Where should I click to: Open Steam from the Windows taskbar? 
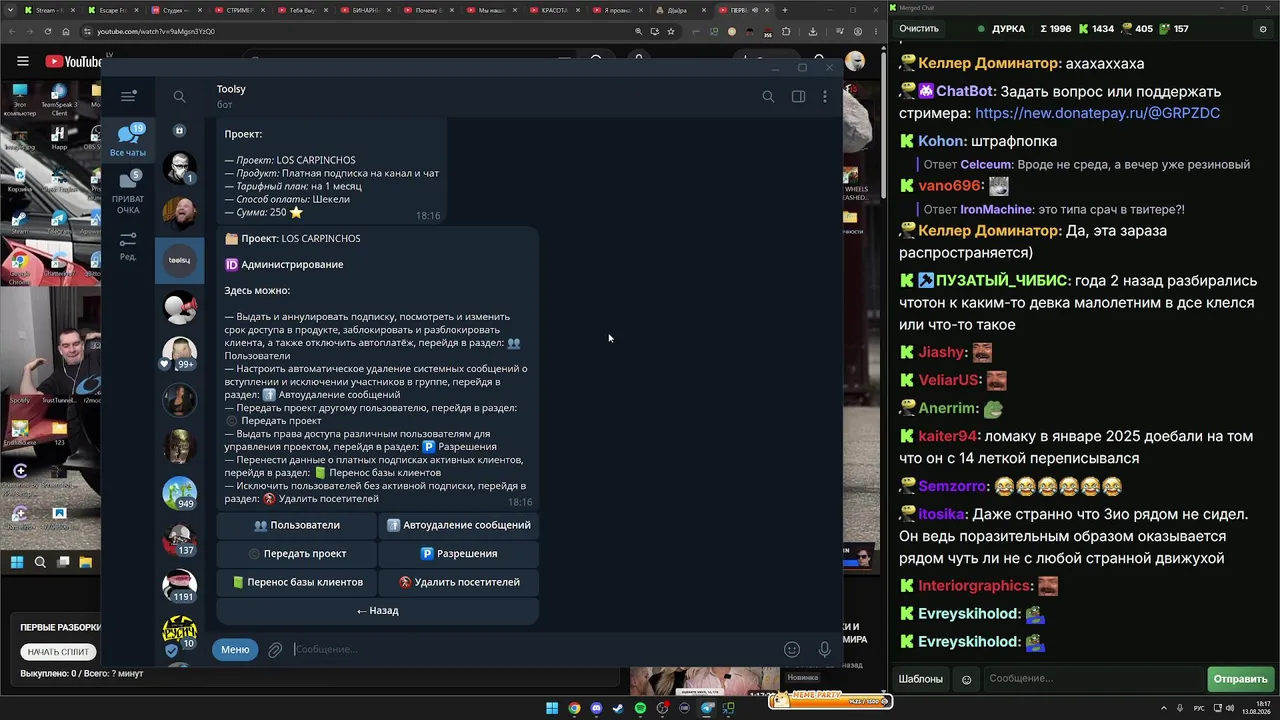click(618, 709)
